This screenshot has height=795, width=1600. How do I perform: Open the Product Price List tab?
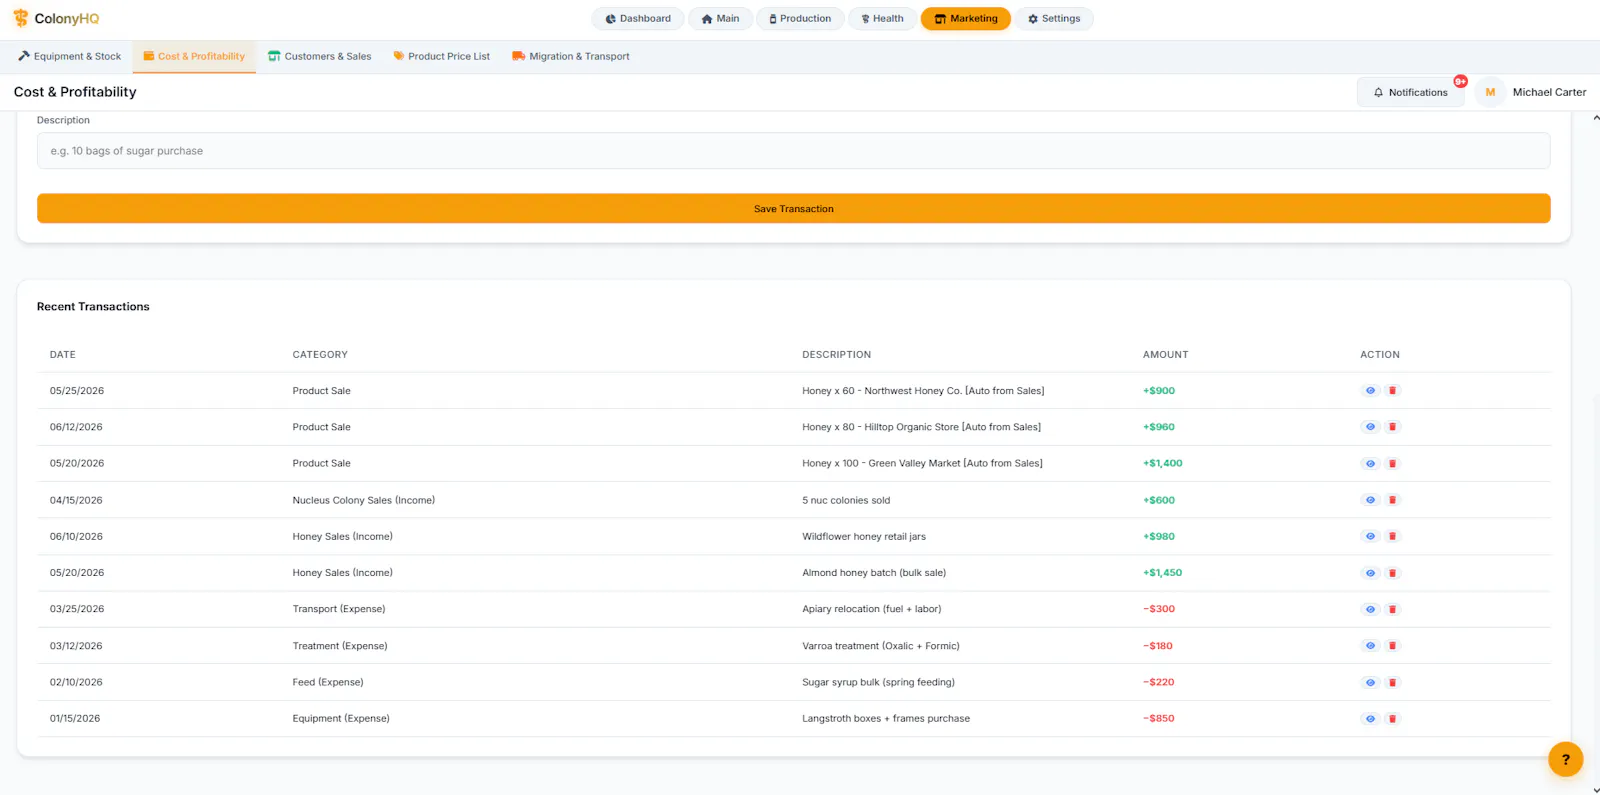(x=442, y=57)
